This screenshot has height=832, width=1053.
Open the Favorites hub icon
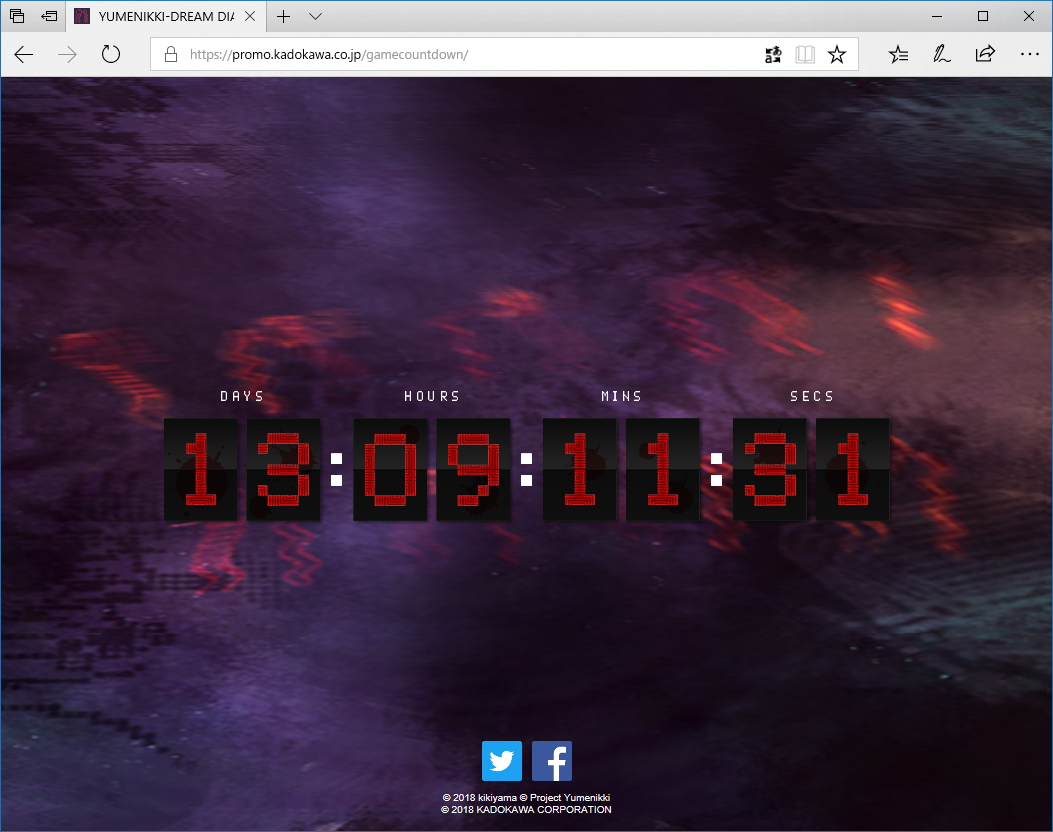click(x=898, y=54)
